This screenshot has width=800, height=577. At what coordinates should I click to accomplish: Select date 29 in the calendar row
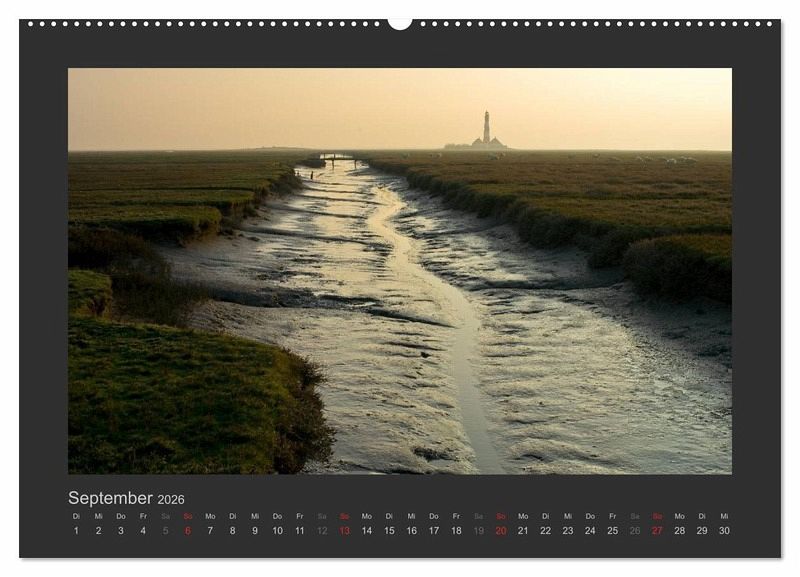point(702,531)
